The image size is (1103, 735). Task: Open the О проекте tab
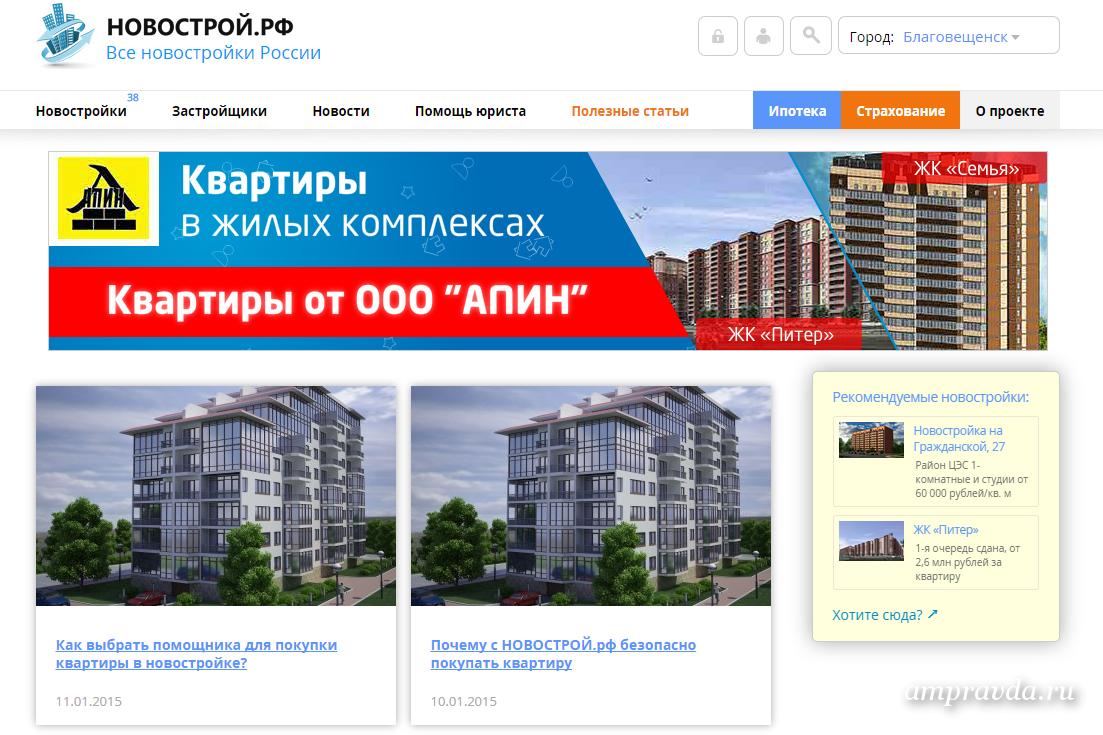pyautogui.click(x=1009, y=111)
